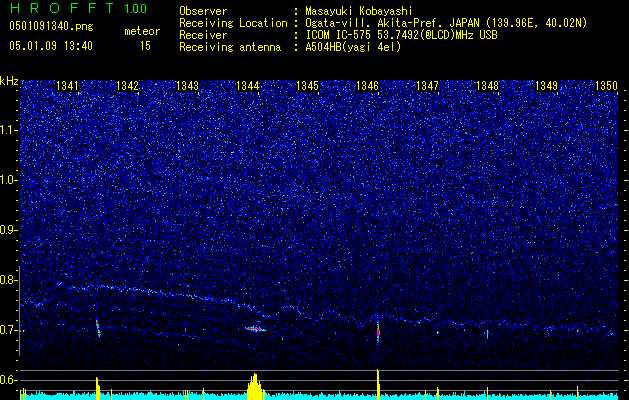Screen dimensions: 629x400
Task: Click the kHz axis unit label
Action: pyautogui.click(x=9, y=81)
